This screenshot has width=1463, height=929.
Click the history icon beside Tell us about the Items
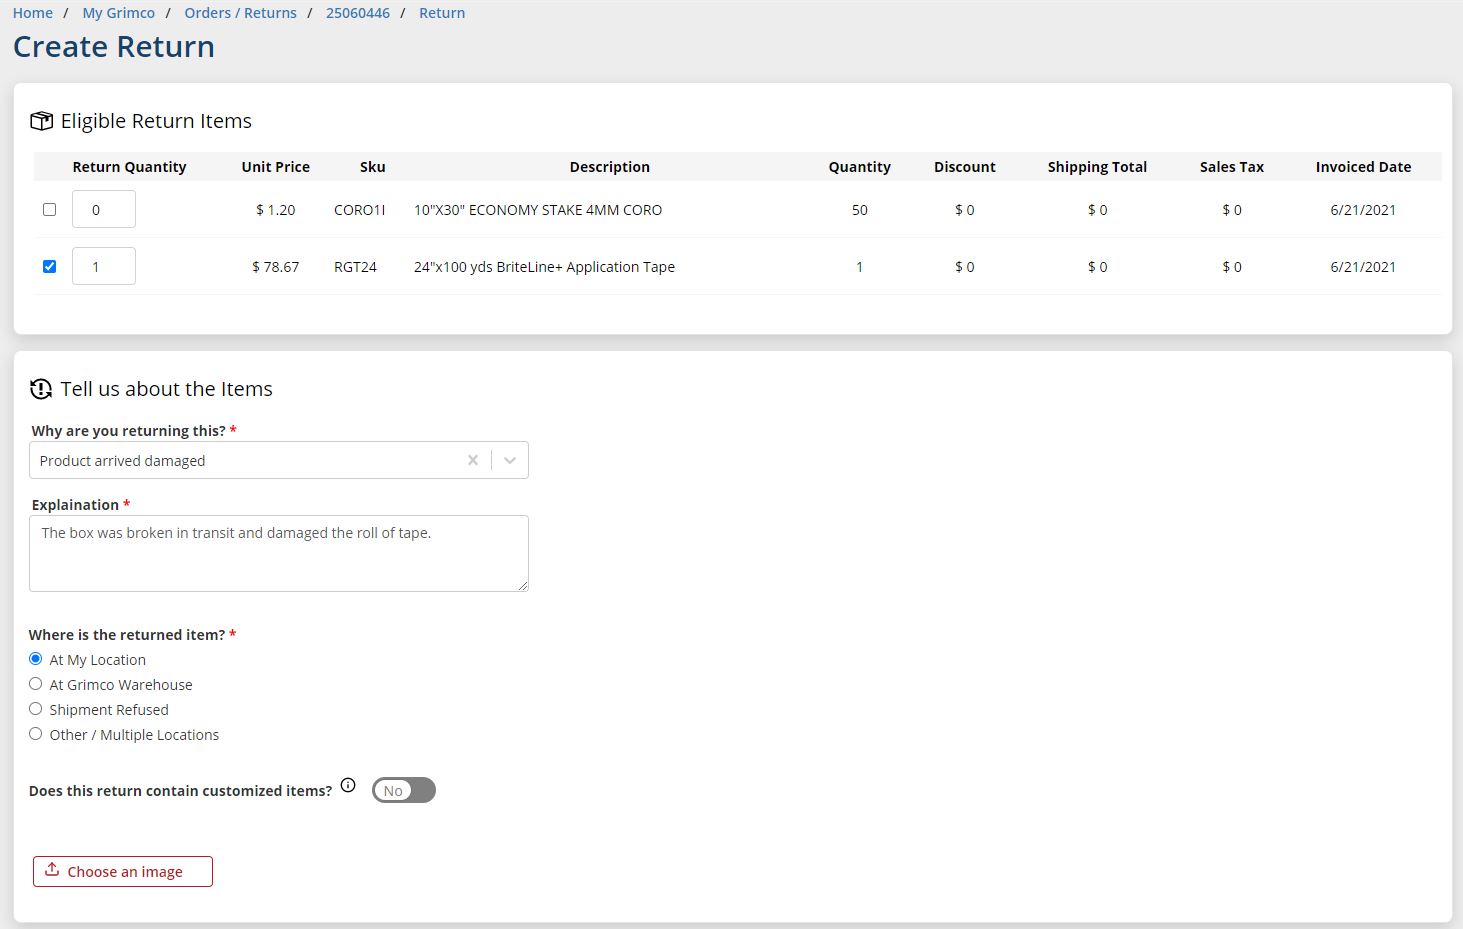(x=41, y=389)
